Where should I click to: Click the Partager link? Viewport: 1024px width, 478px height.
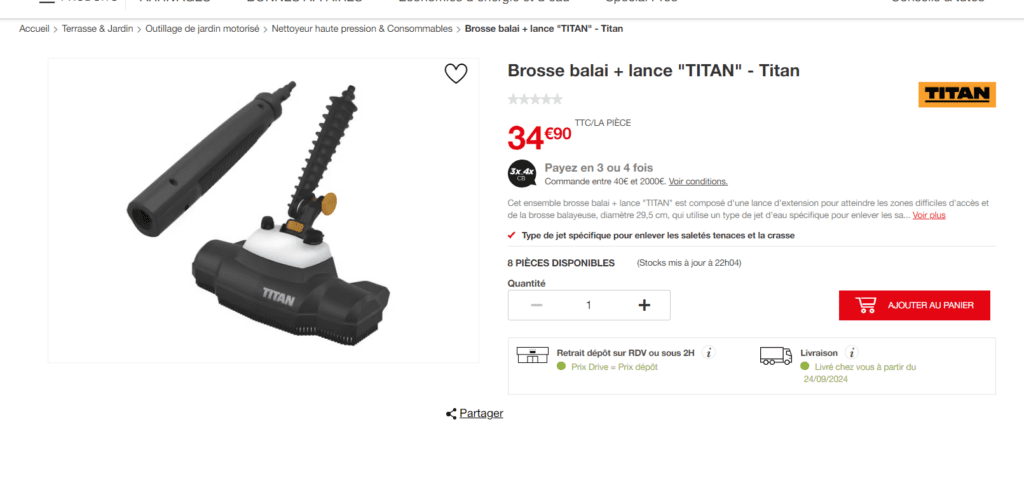point(481,413)
